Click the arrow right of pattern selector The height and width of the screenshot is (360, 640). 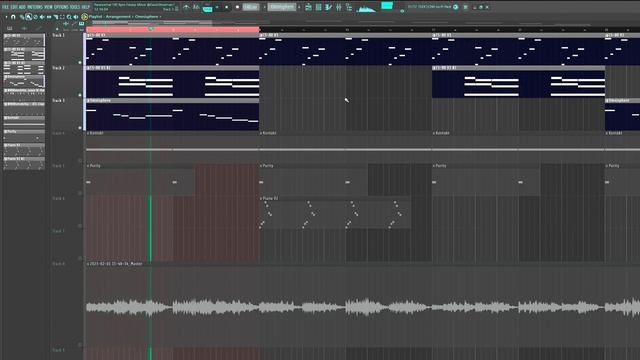coord(299,7)
